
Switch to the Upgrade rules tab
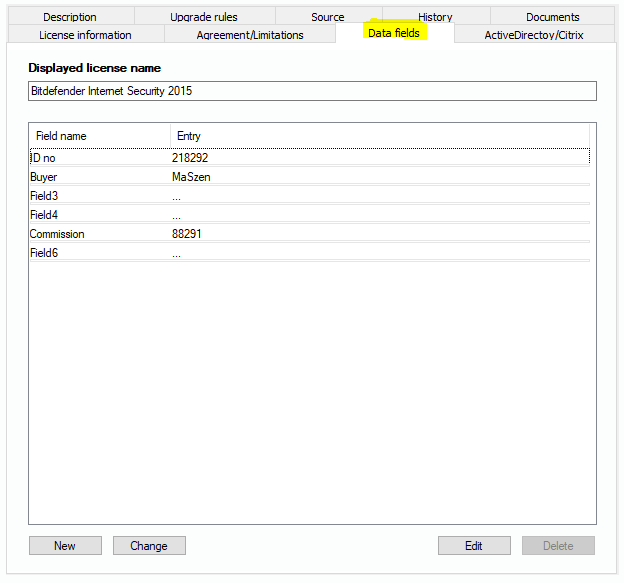coord(204,17)
